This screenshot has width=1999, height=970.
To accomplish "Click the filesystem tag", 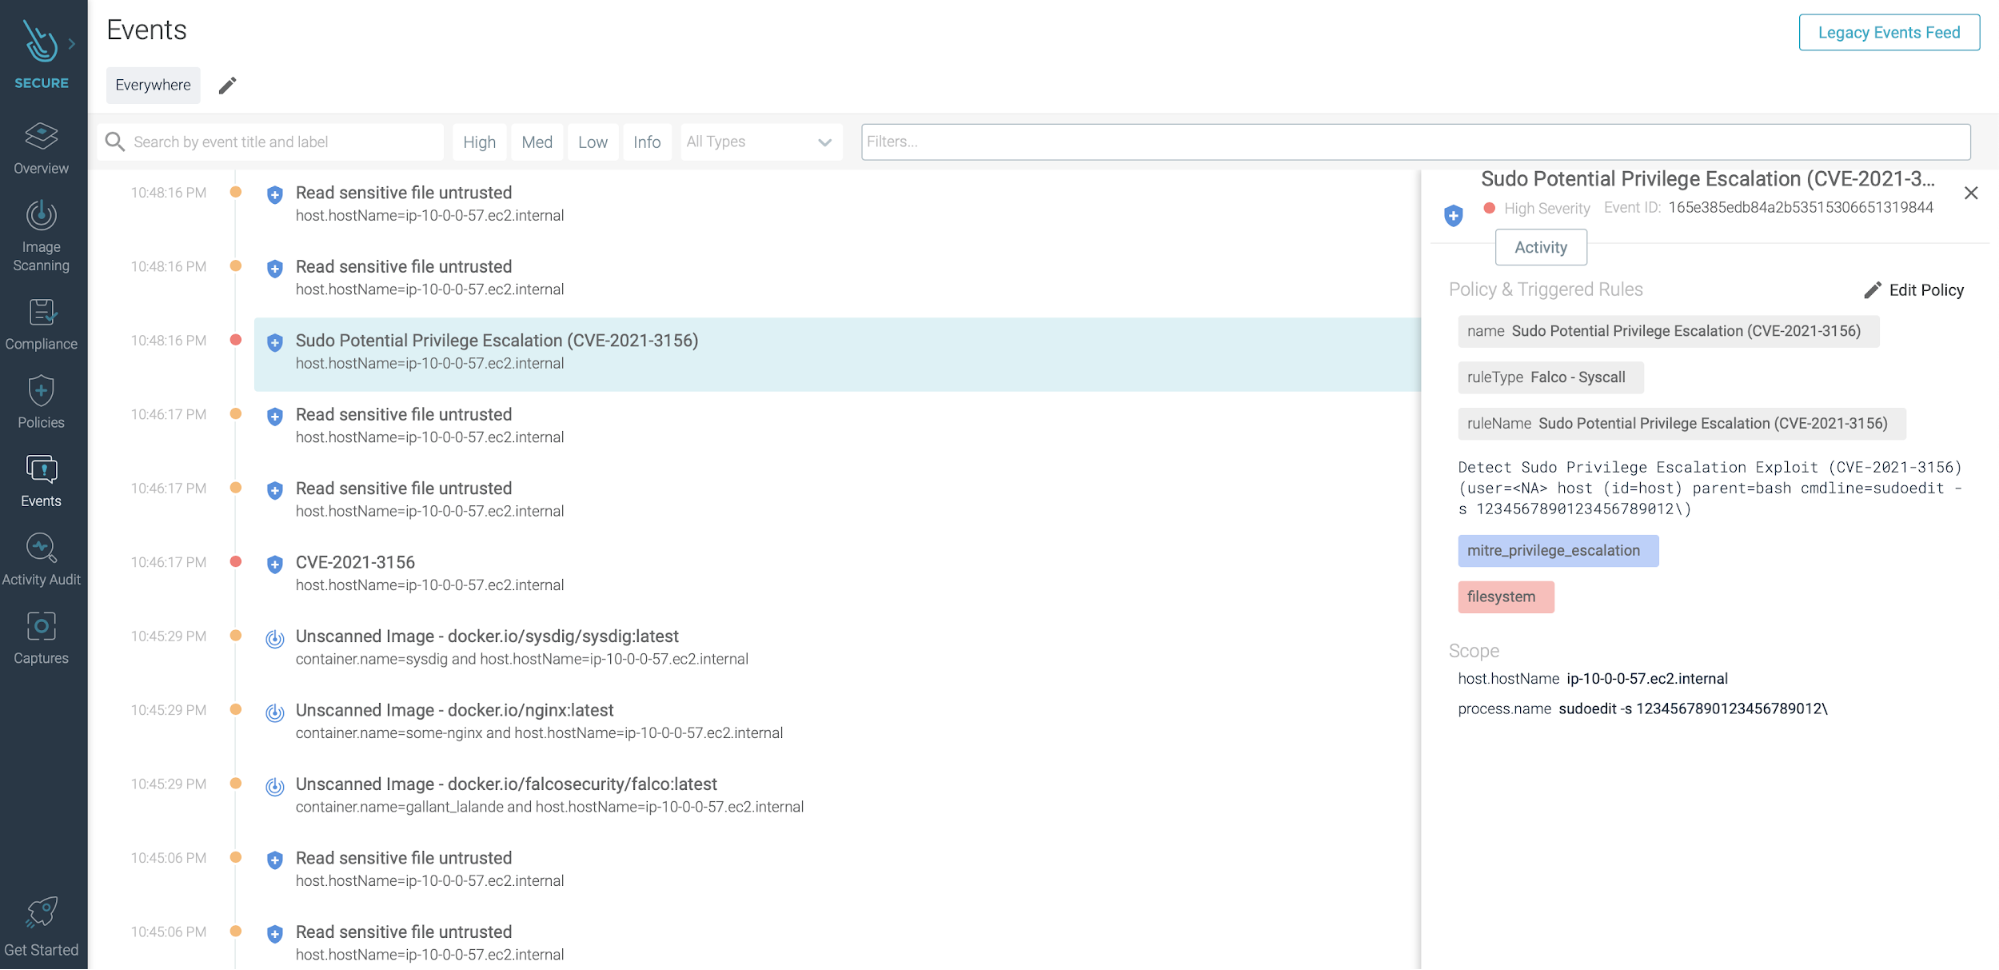I will 1505,597.
